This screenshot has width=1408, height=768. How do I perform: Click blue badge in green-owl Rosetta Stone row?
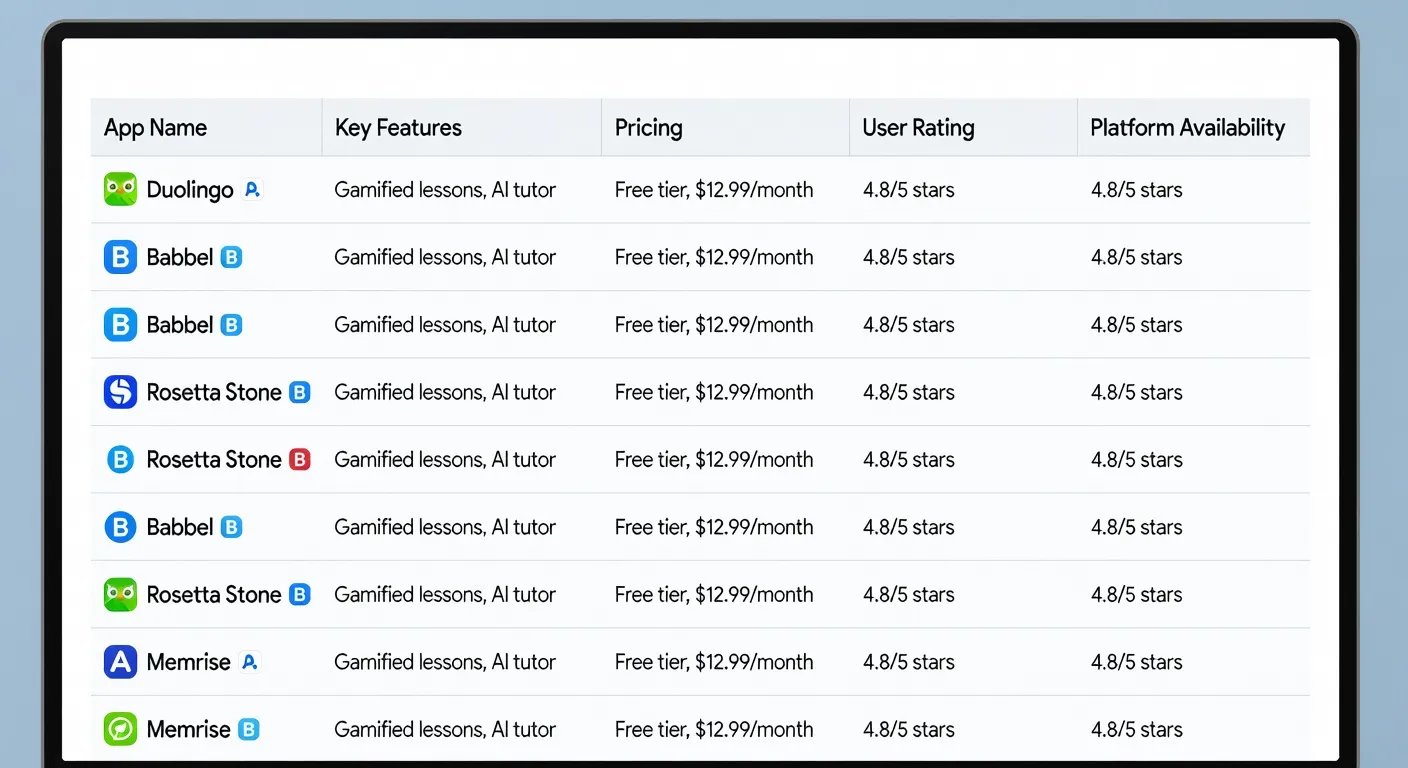300,594
